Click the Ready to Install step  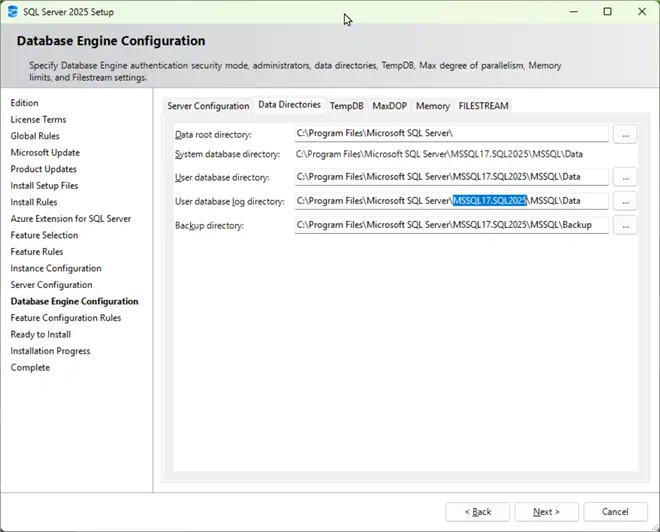pyautogui.click(x=40, y=335)
